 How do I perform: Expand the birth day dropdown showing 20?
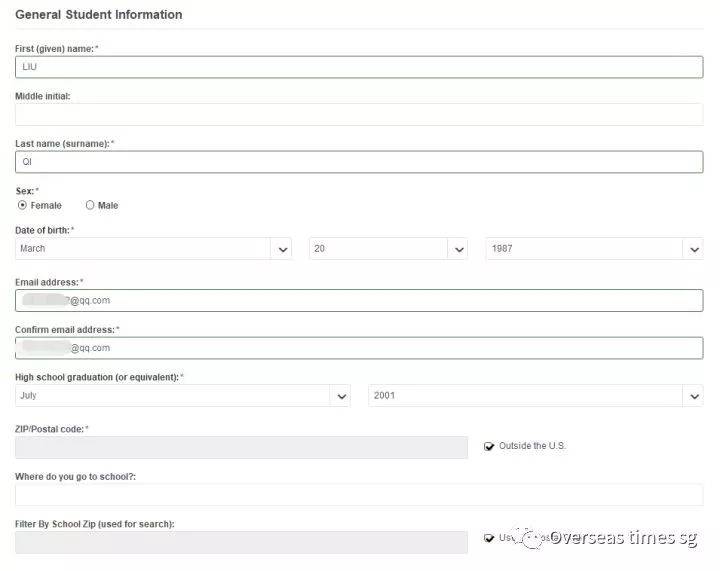point(388,249)
